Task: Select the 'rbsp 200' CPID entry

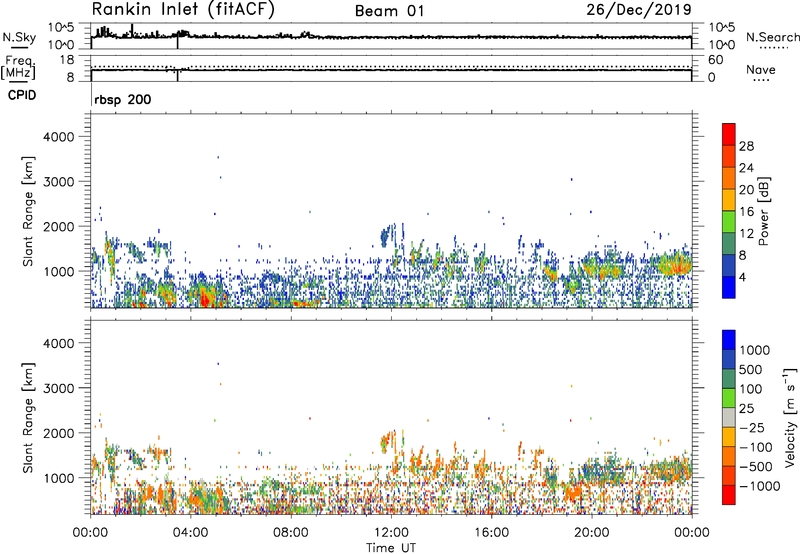Action: coord(122,99)
